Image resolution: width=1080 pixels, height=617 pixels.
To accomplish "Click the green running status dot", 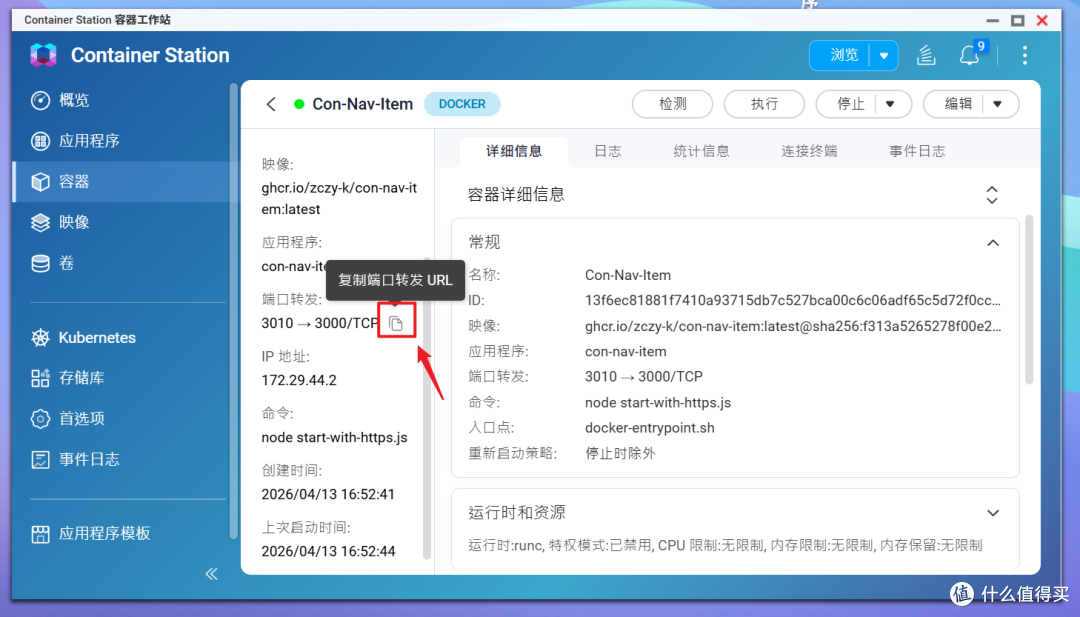I will (299, 104).
